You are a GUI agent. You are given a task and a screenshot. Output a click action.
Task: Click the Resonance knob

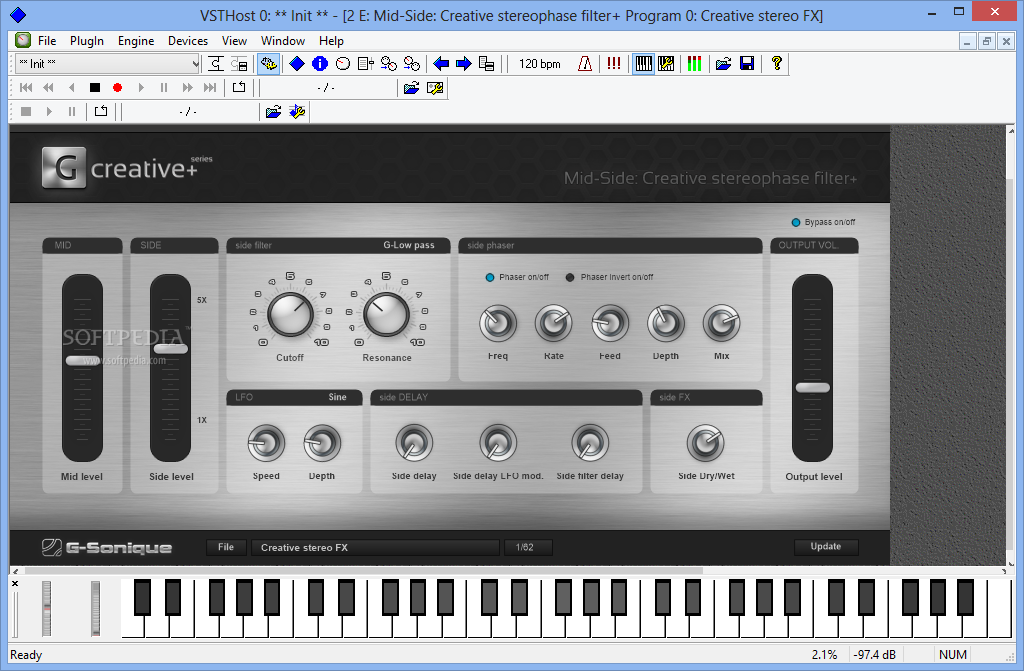[x=386, y=314]
